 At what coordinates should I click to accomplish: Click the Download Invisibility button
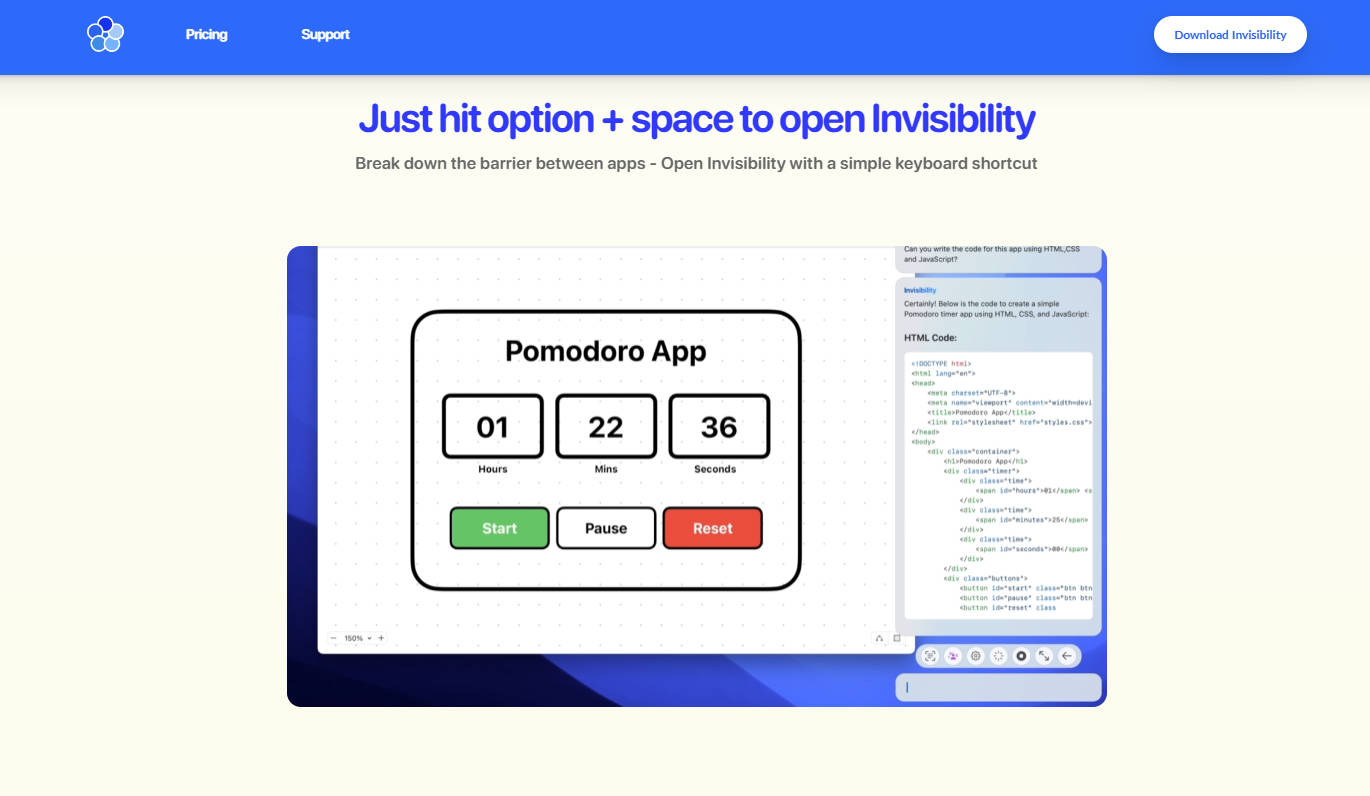click(x=1230, y=34)
